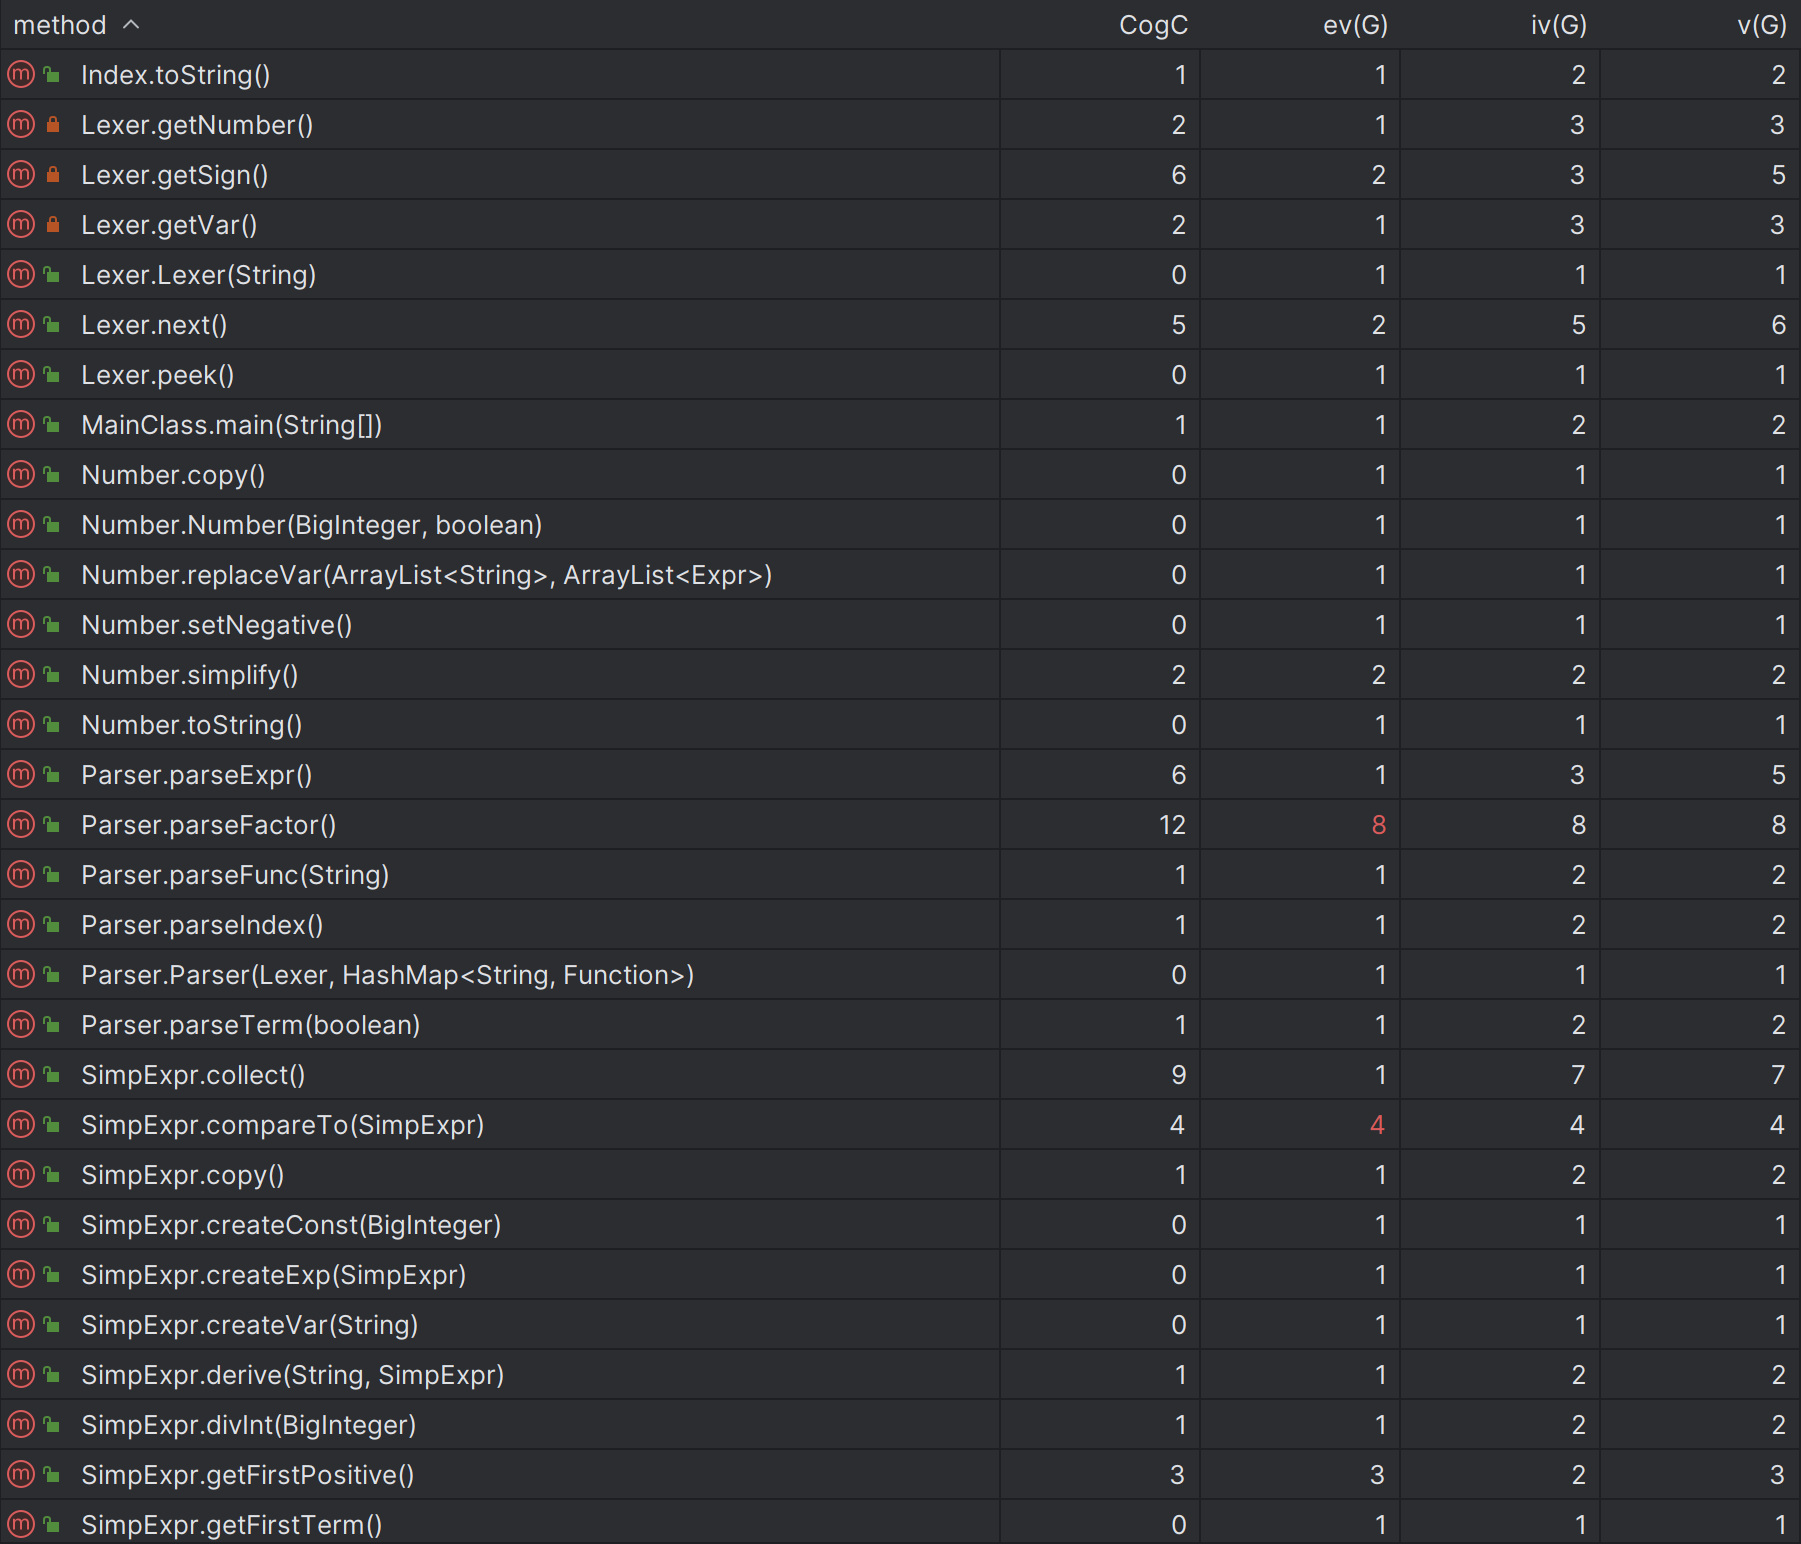Viewport: 1801px width, 1544px height.
Task: Select the SimpExpr.compareTo(SimpExpr) method row
Action: click(x=900, y=1124)
